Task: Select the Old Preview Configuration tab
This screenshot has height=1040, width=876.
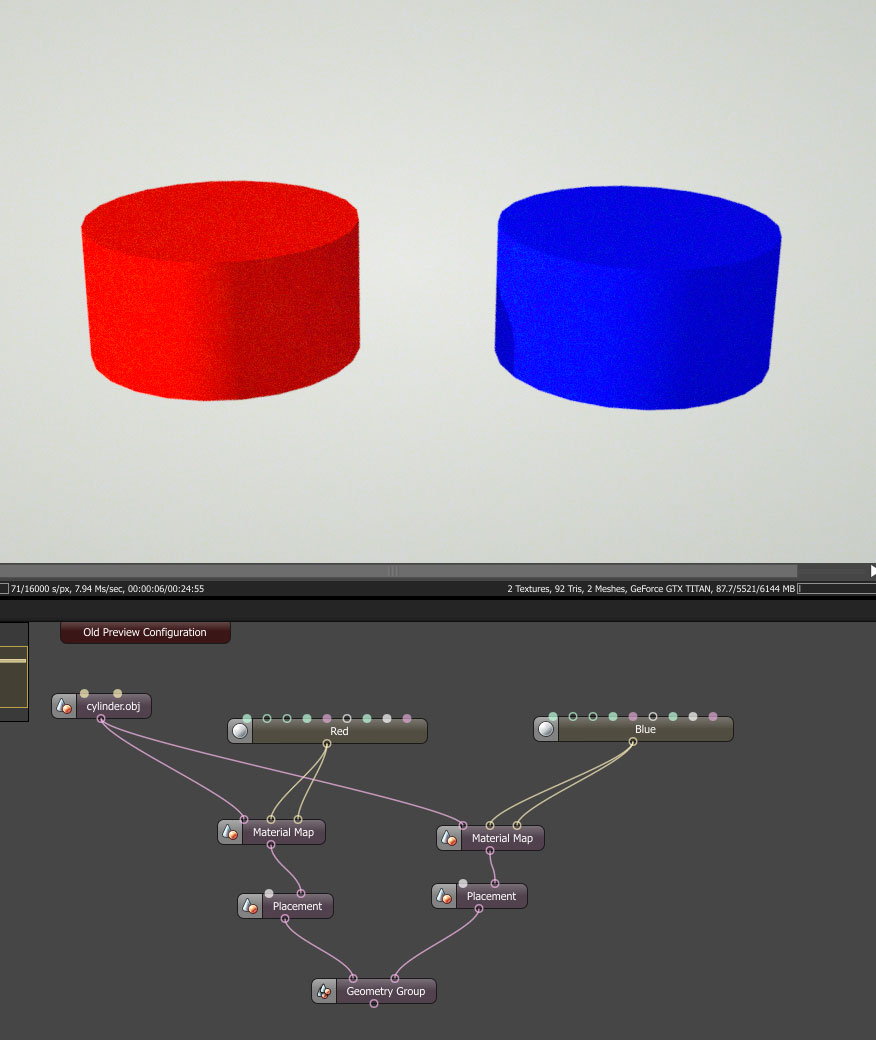Action: point(145,632)
